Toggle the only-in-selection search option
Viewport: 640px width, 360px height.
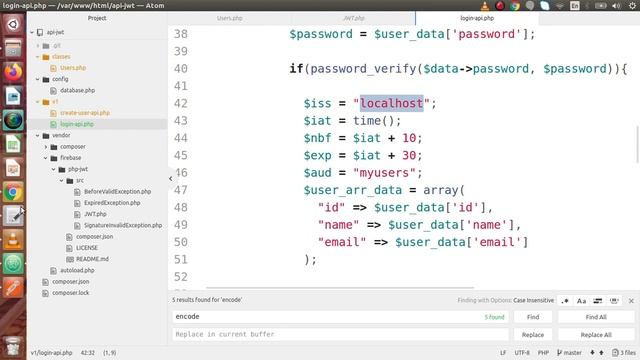(x=598, y=301)
